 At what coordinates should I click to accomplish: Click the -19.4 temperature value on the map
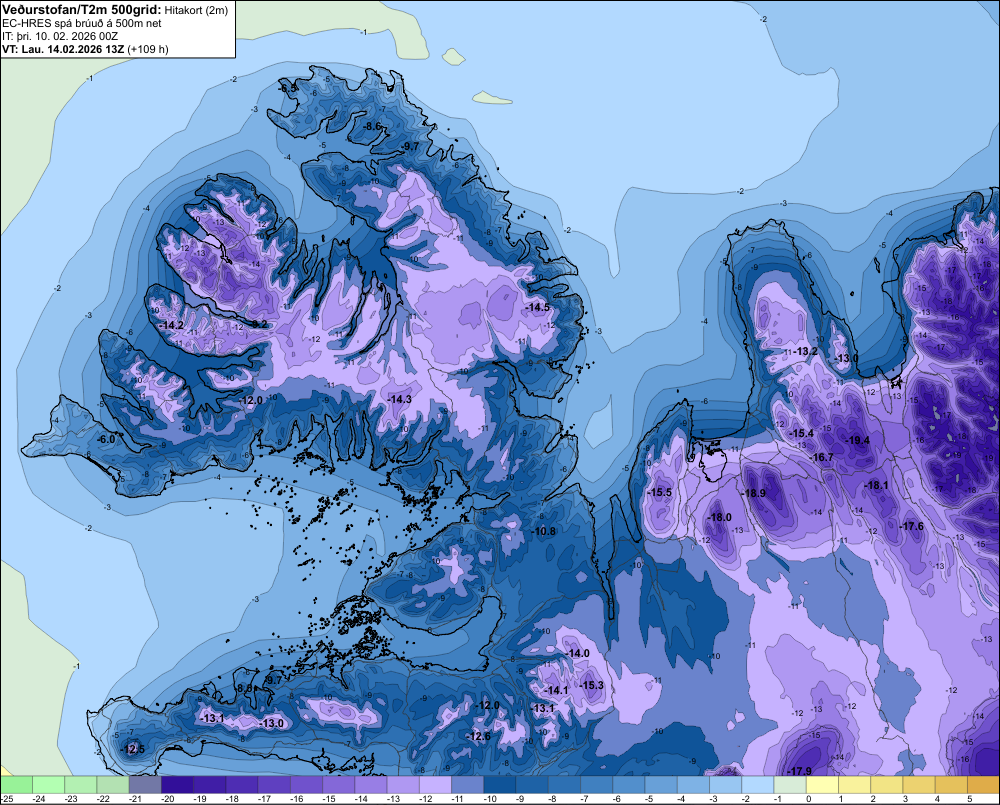(x=858, y=440)
